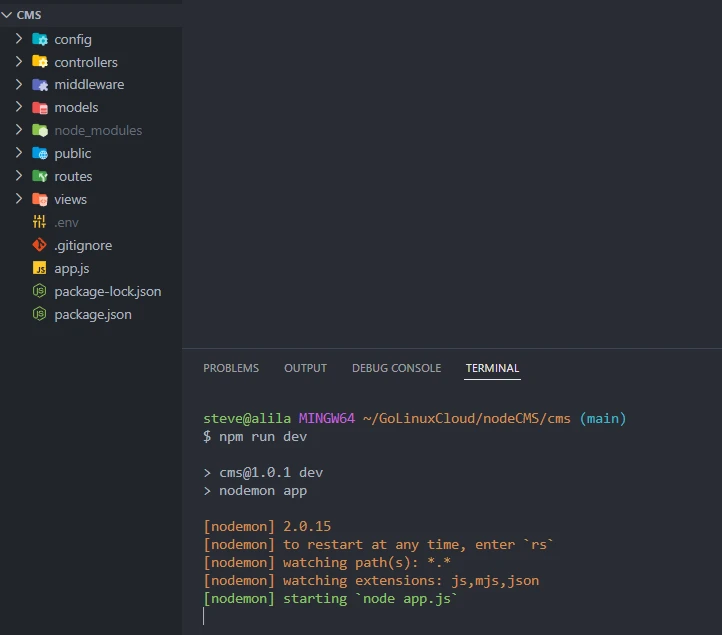Switch to the PROBLEMS tab
This screenshot has width=722, height=635.
point(231,368)
